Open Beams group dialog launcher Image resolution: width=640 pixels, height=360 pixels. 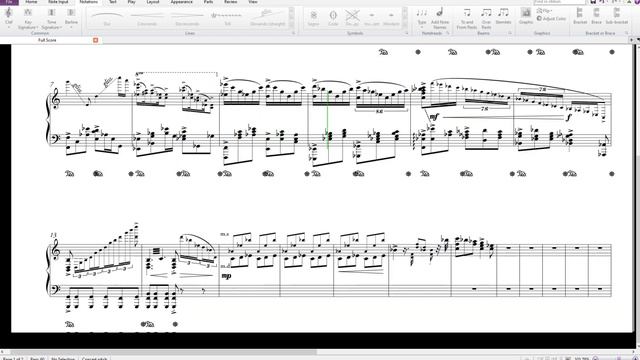pyautogui.click(x=510, y=33)
